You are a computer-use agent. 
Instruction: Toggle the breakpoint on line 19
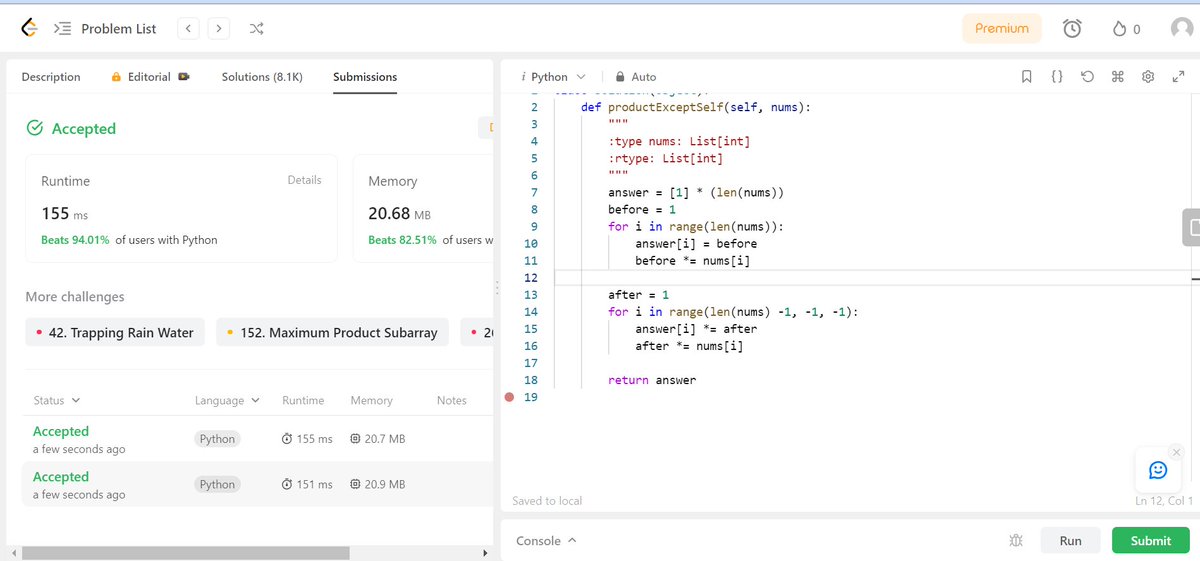click(x=510, y=397)
